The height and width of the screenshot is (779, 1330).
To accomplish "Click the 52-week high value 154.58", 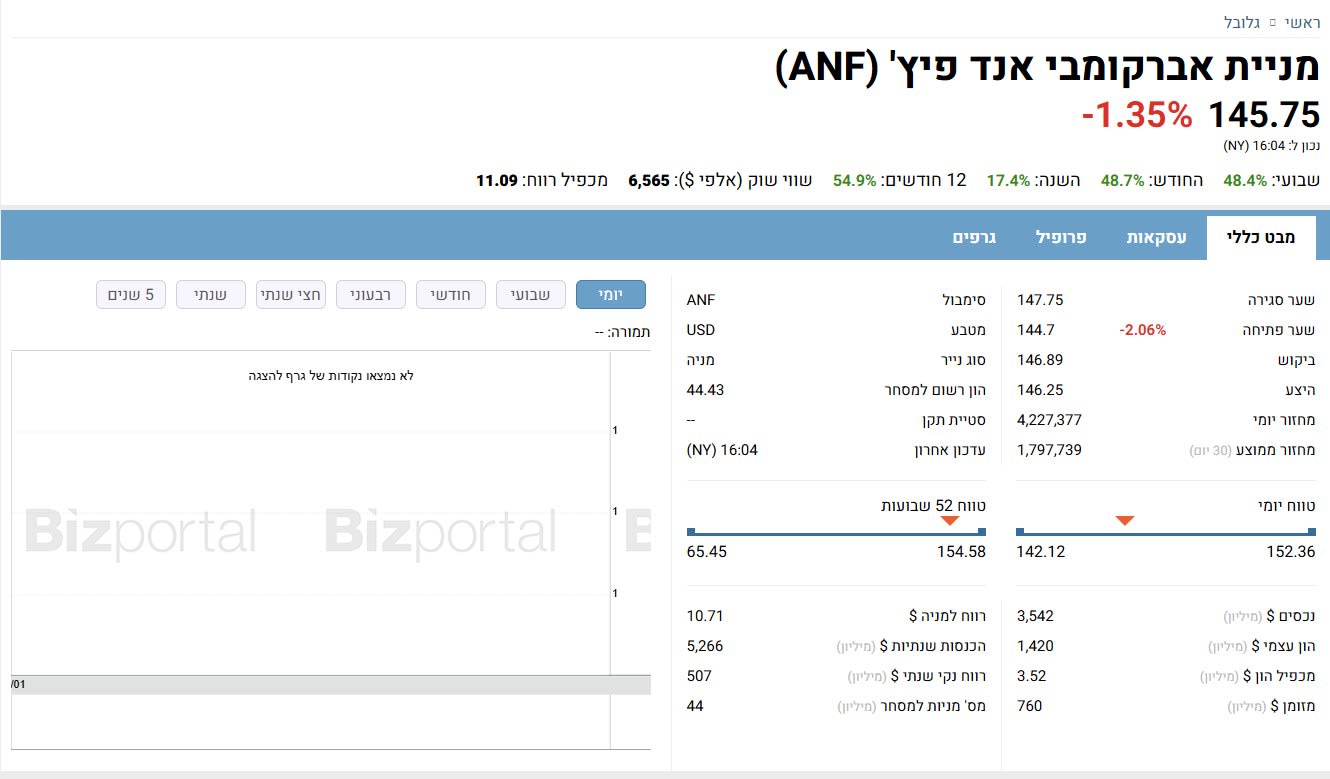I will pos(962,552).
